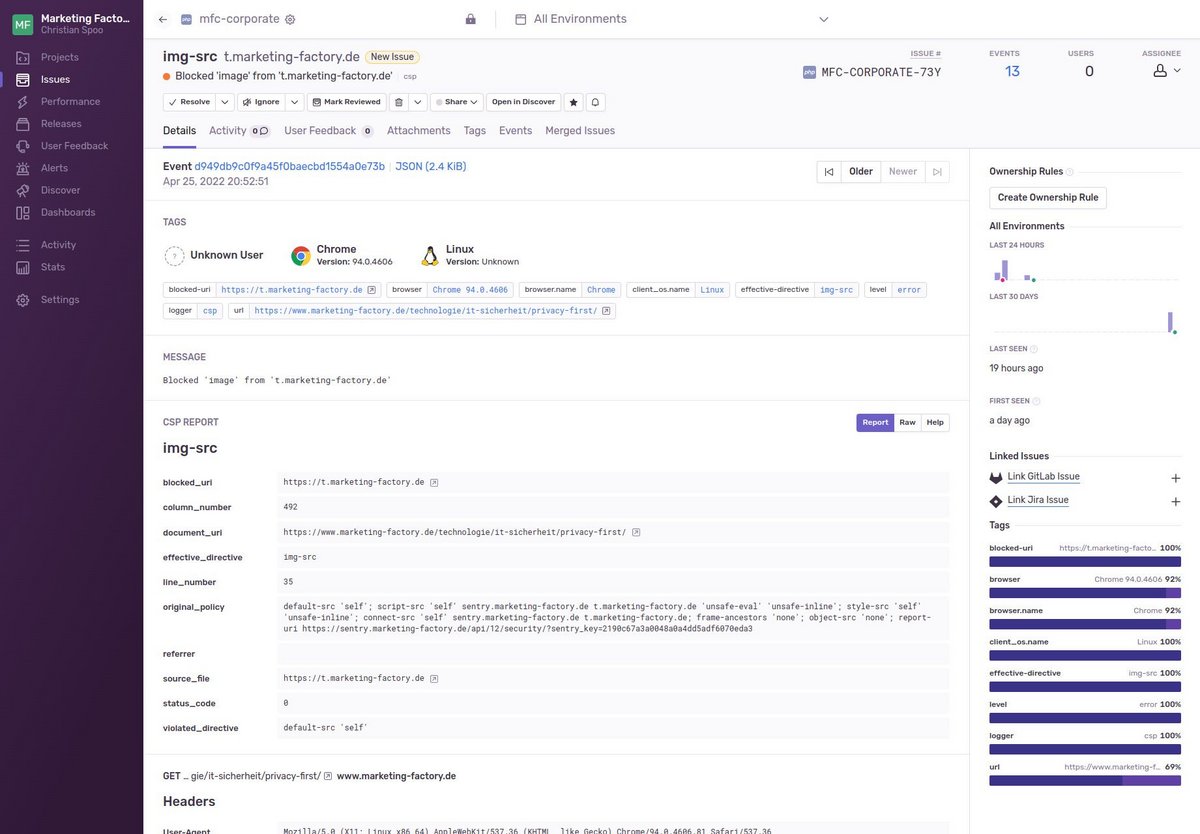
Task: Open the JSON (2.4 KiB) link
Action: 430,167
